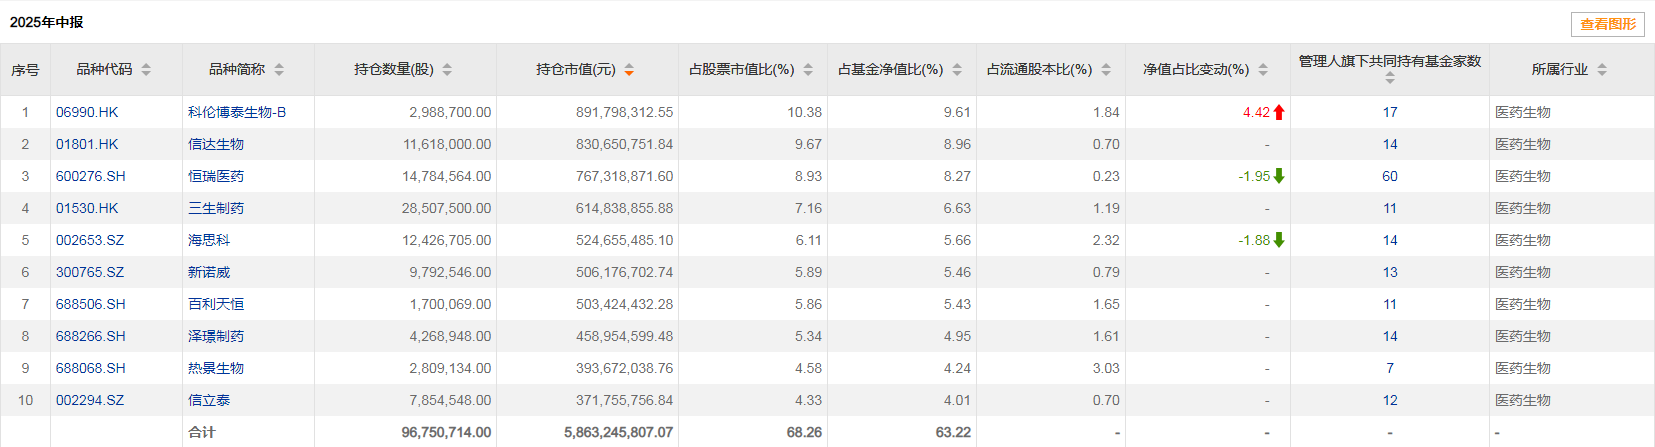Viewport: 1655px width, 447px height.
Task: Open 科伦博泰生物-B stock link
Action: tap(237, 112)
